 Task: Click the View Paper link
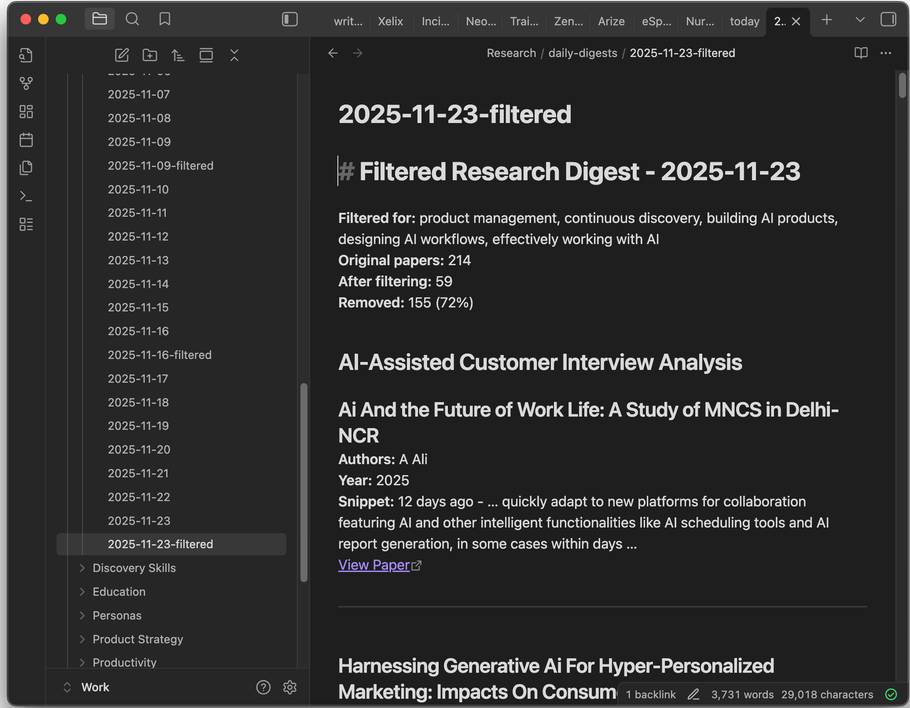click(x=373, y=564)
